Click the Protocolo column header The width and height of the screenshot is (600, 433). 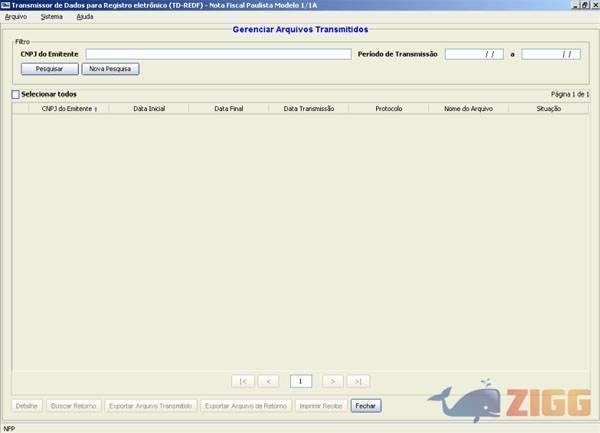(x=388, y=108)
